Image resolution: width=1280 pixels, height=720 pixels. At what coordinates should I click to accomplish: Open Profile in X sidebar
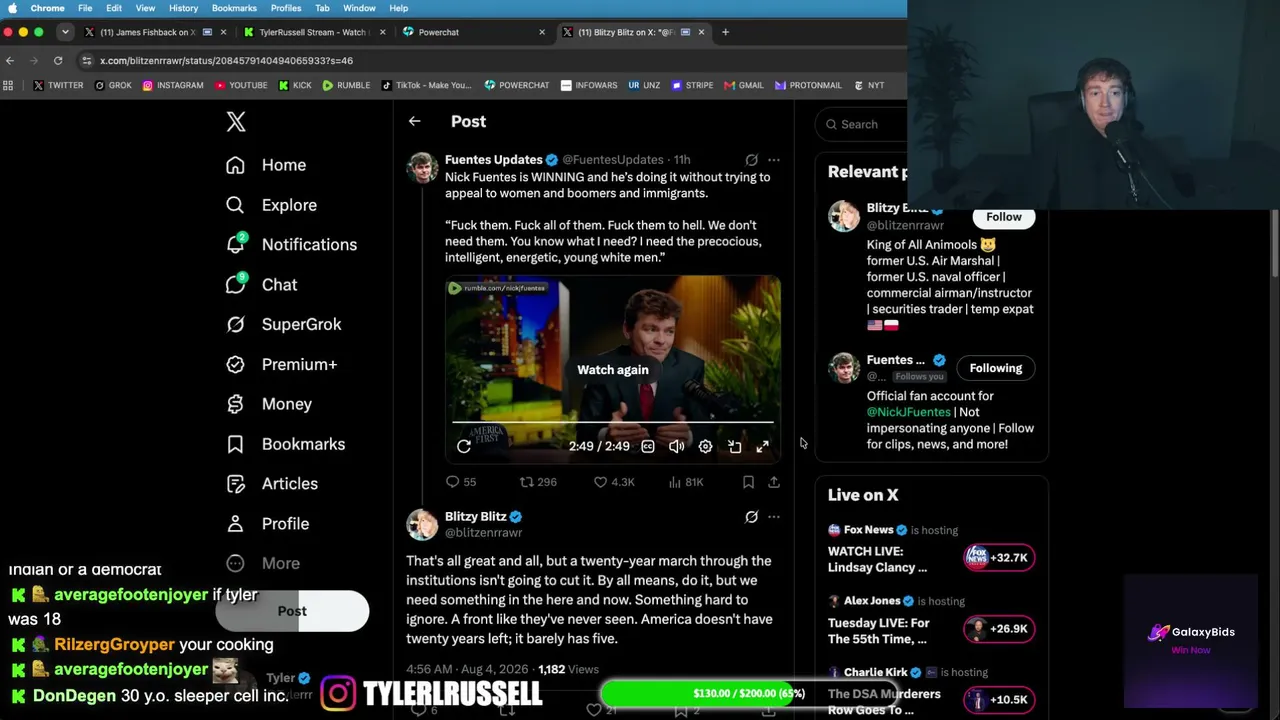click(x=267, y=524)
